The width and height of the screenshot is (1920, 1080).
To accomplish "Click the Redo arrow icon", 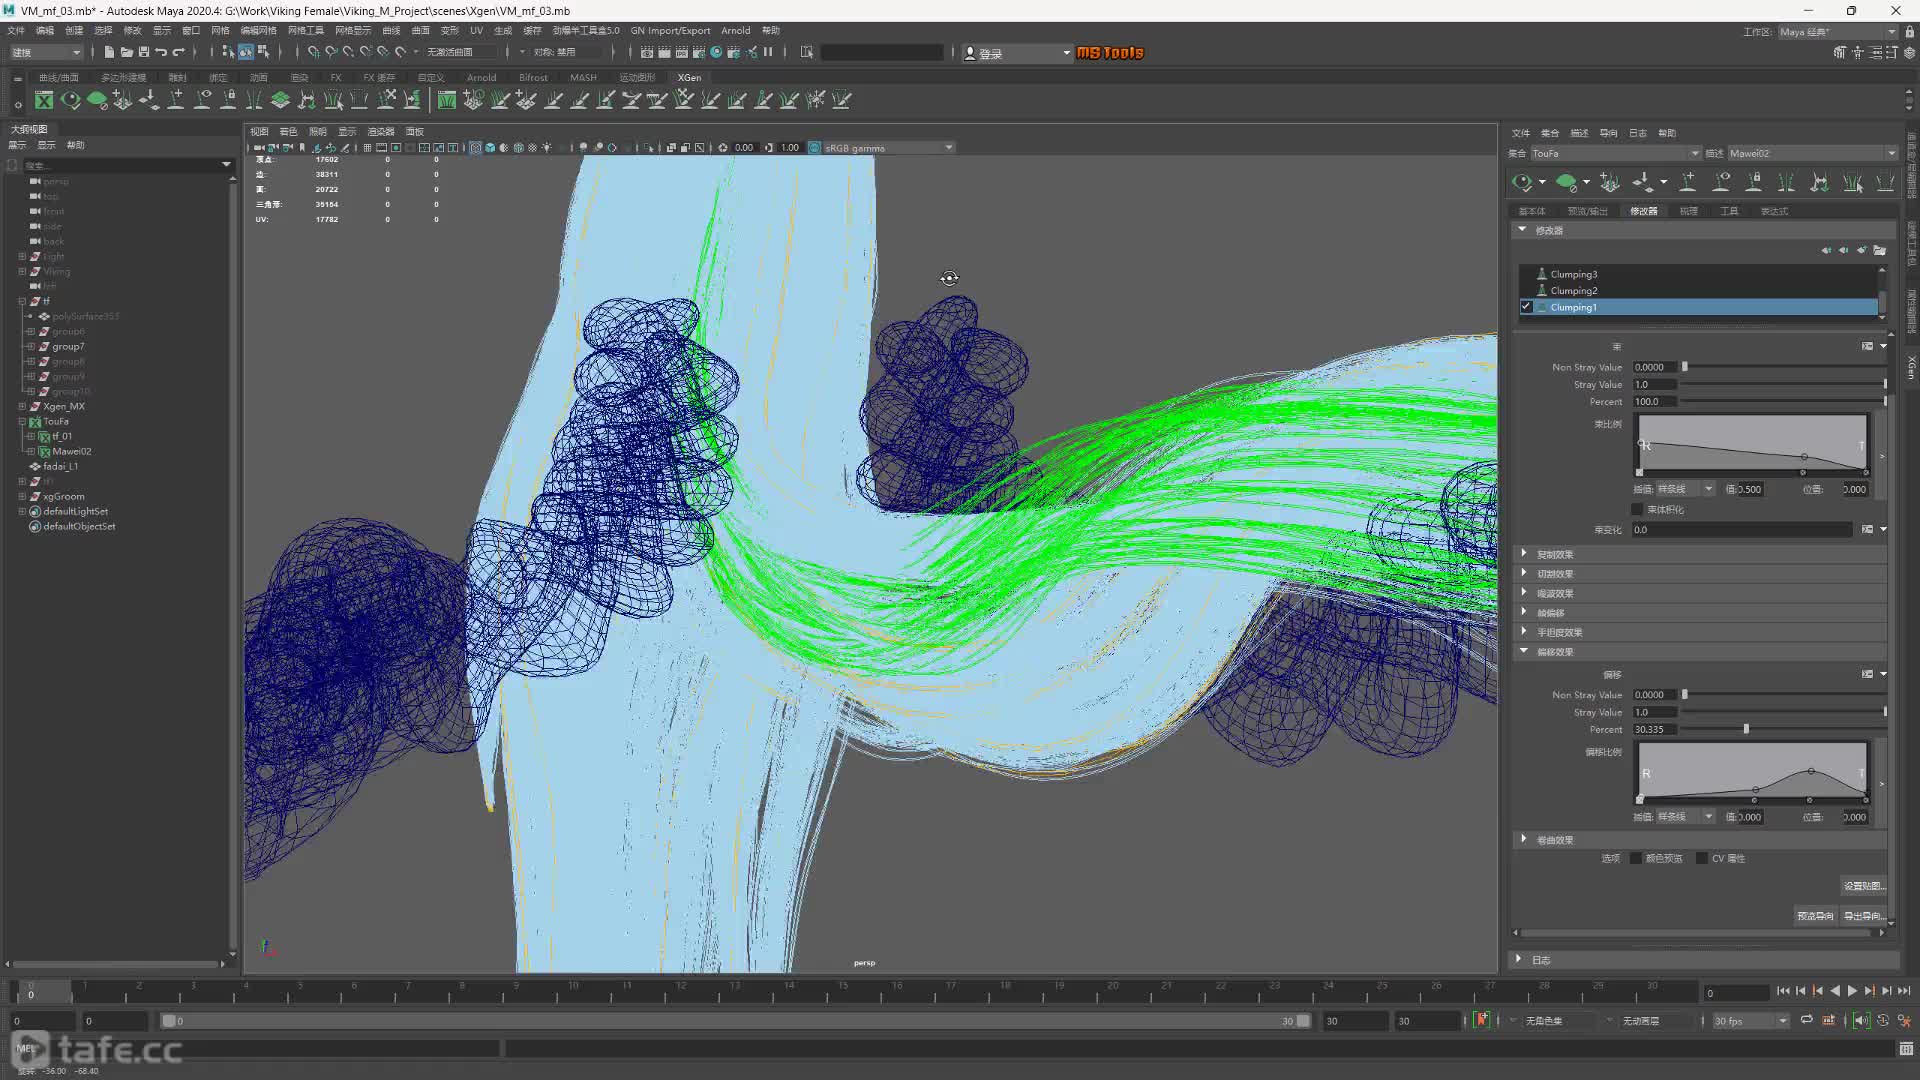I will click(179, 52).
